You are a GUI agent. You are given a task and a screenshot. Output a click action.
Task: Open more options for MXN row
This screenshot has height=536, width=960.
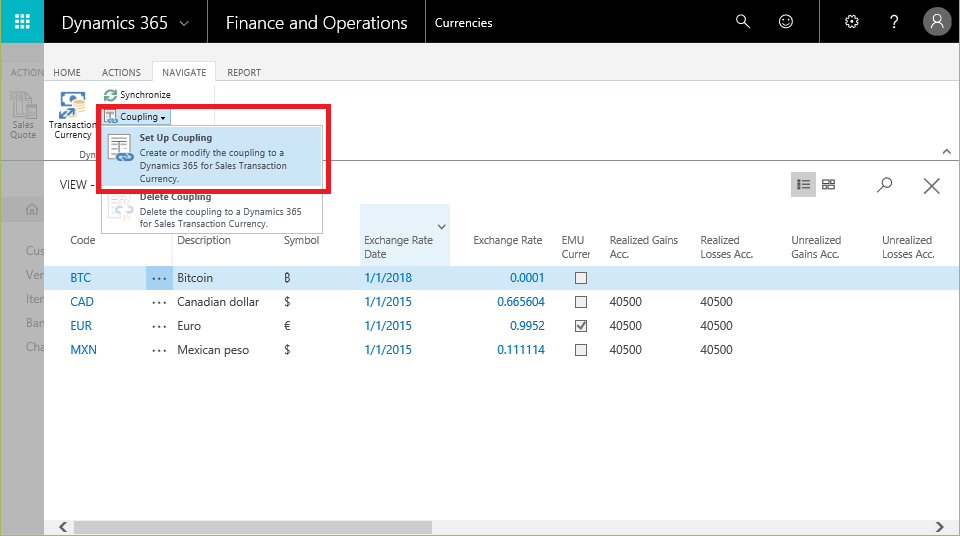pyautogui.click(x=159, y=350)
